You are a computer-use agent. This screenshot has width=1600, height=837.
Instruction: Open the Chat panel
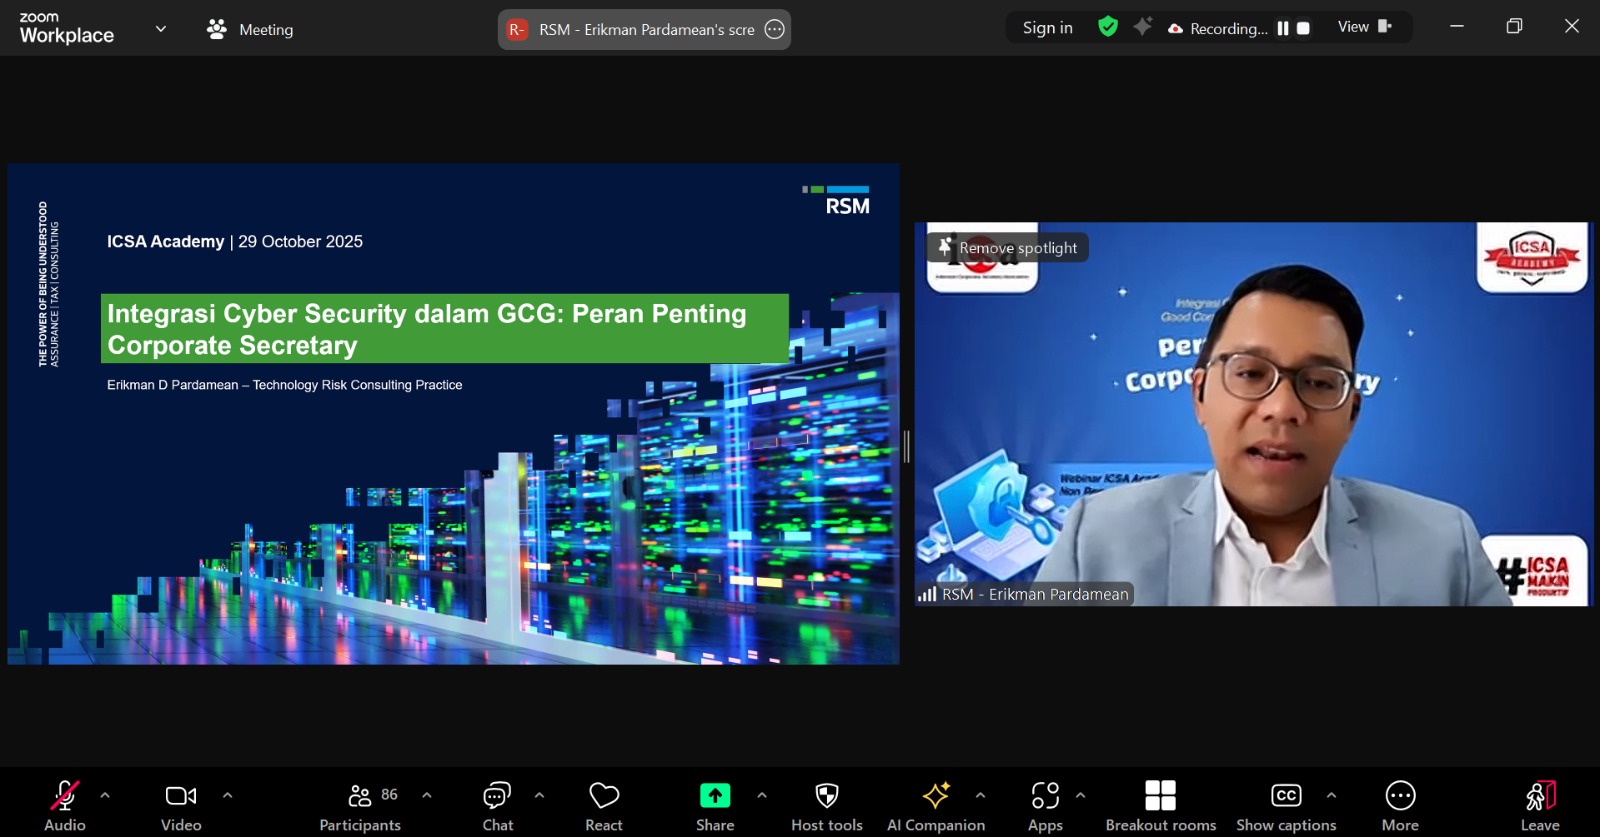[497, 806]
